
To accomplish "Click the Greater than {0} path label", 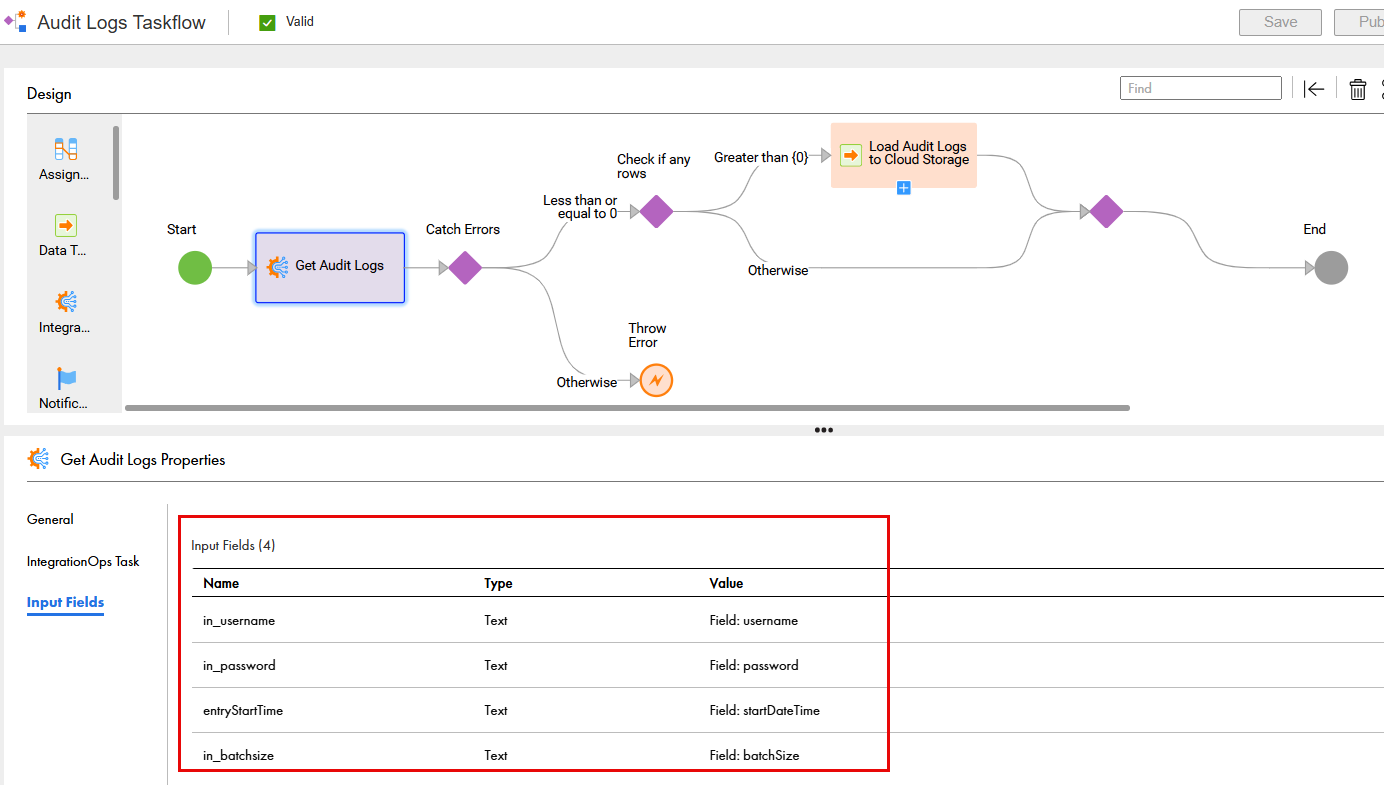I will coord(761,157).
